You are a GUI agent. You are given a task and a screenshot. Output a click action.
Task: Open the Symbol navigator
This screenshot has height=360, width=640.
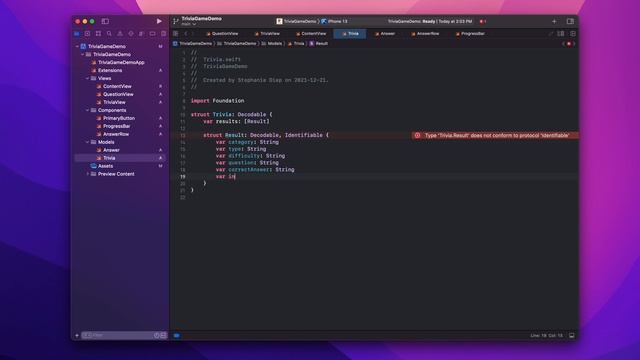(98, 34)
